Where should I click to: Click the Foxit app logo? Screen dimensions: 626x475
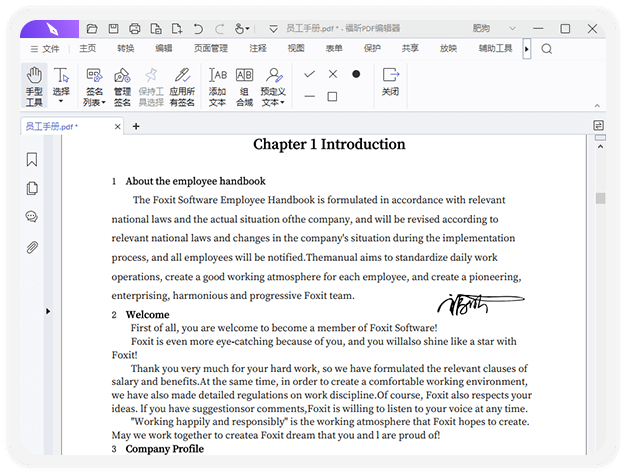(52, 29)
